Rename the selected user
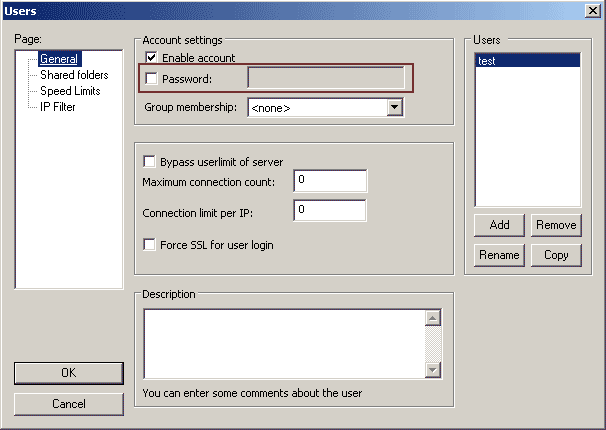Screen dimensions: 606x430 click(499, 255)
